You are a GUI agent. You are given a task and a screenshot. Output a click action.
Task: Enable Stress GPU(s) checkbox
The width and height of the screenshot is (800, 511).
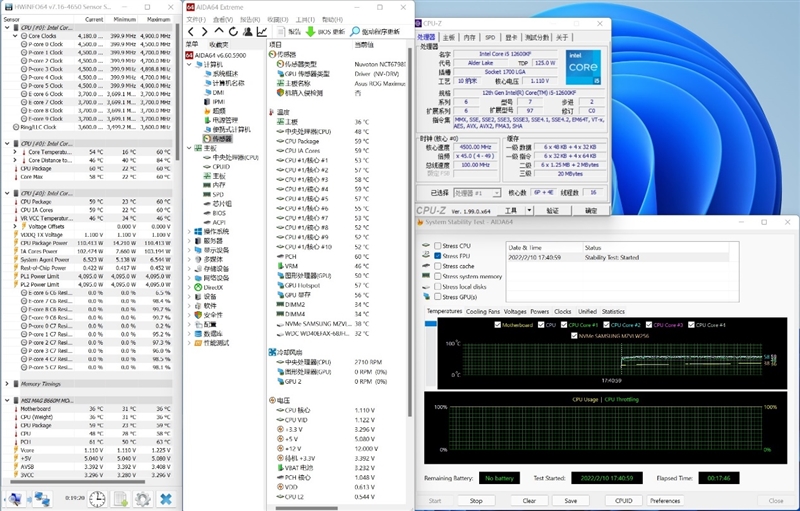pyautogui.click(x=437, y=297)
